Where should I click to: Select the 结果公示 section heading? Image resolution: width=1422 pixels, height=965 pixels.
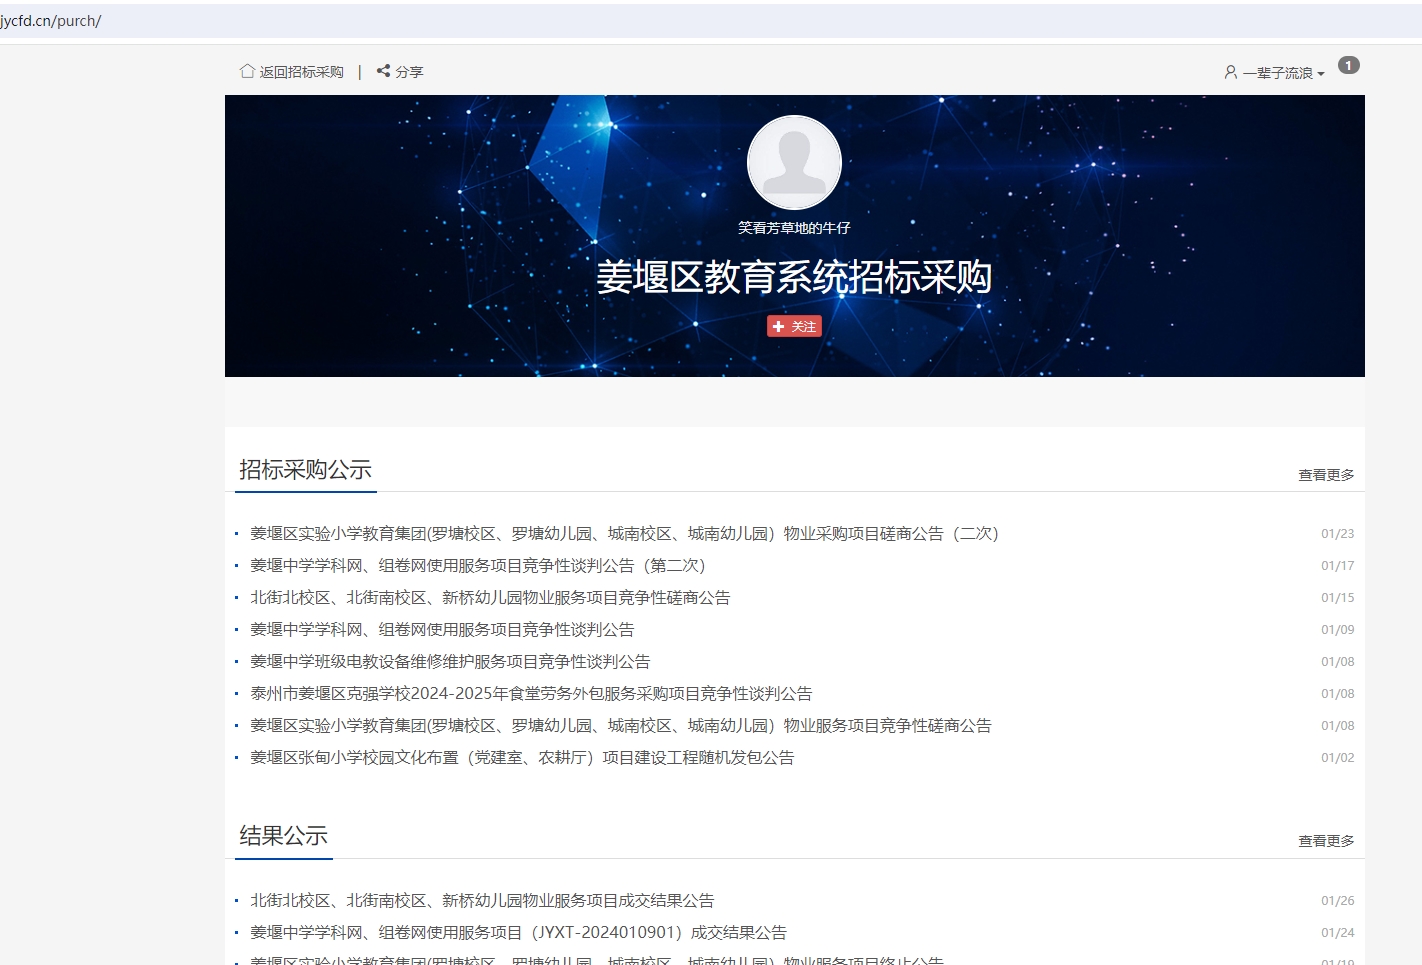pos(284,836)
